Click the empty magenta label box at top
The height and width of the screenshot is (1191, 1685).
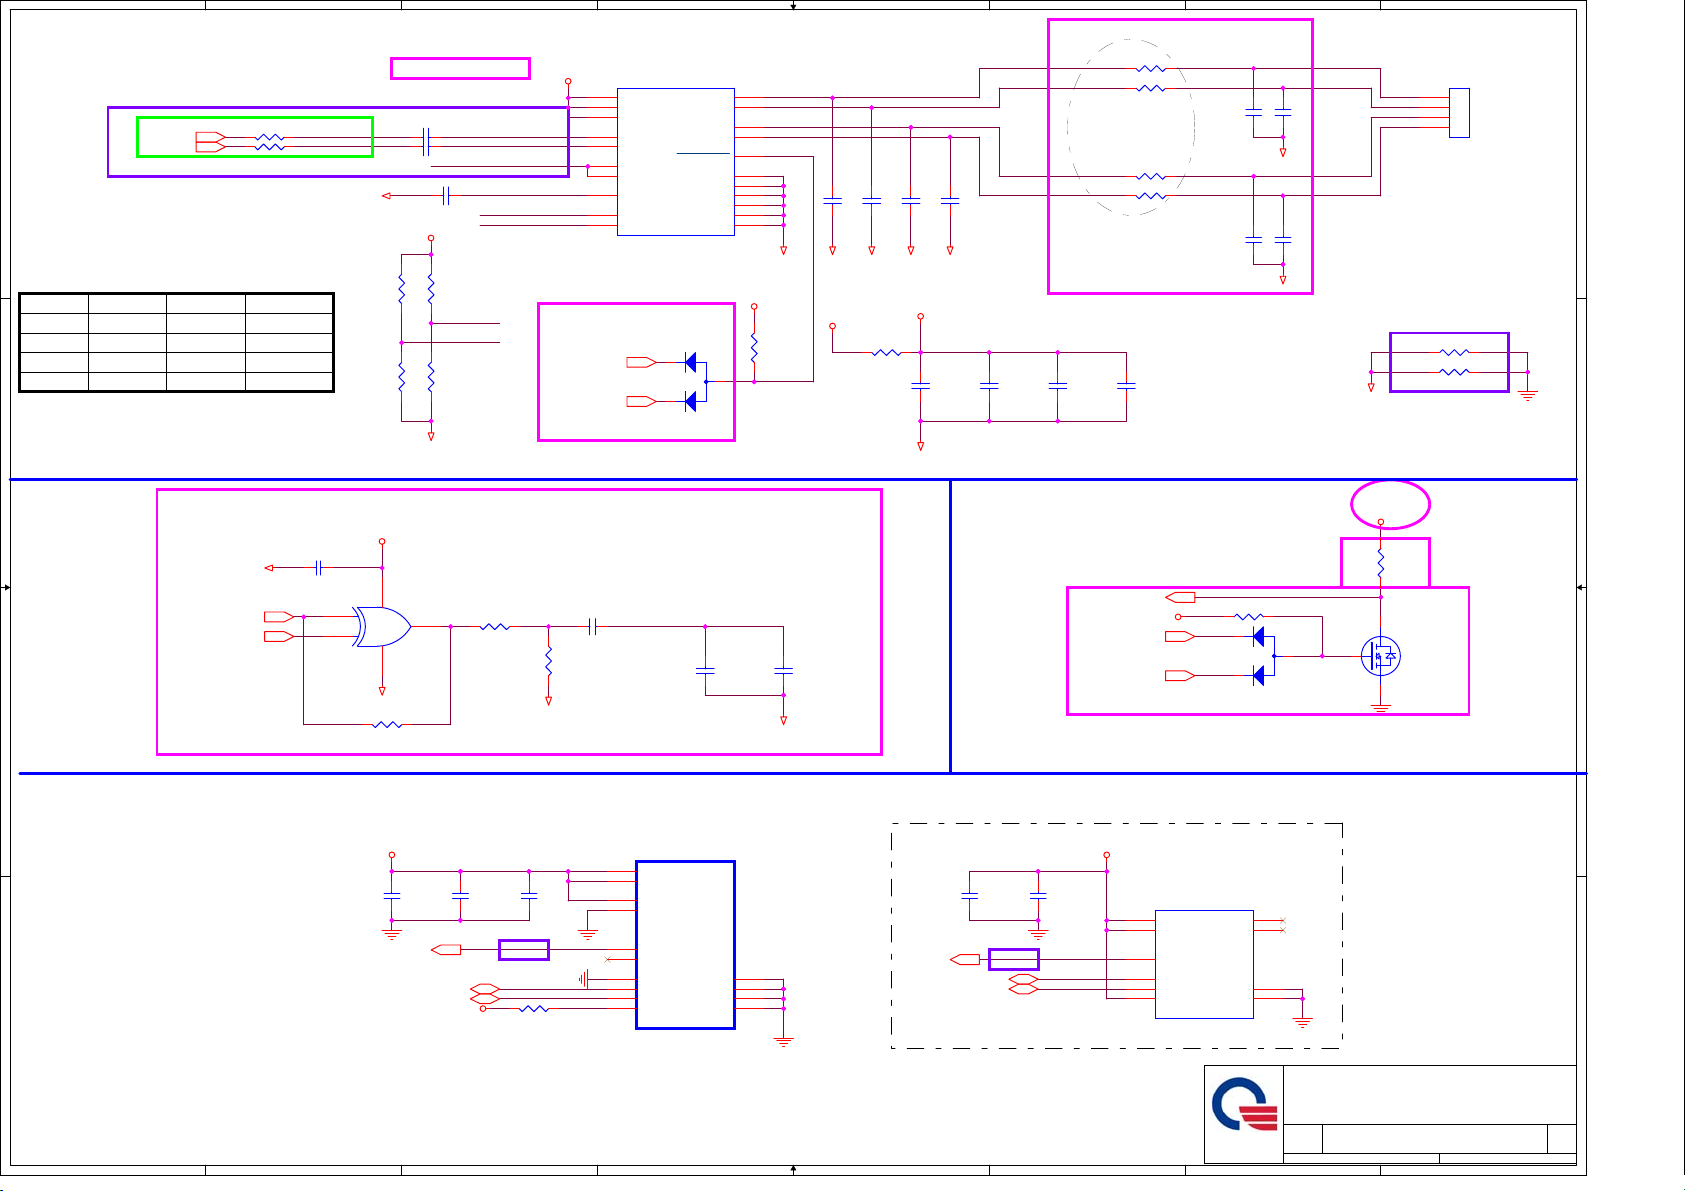coord(460,68)
